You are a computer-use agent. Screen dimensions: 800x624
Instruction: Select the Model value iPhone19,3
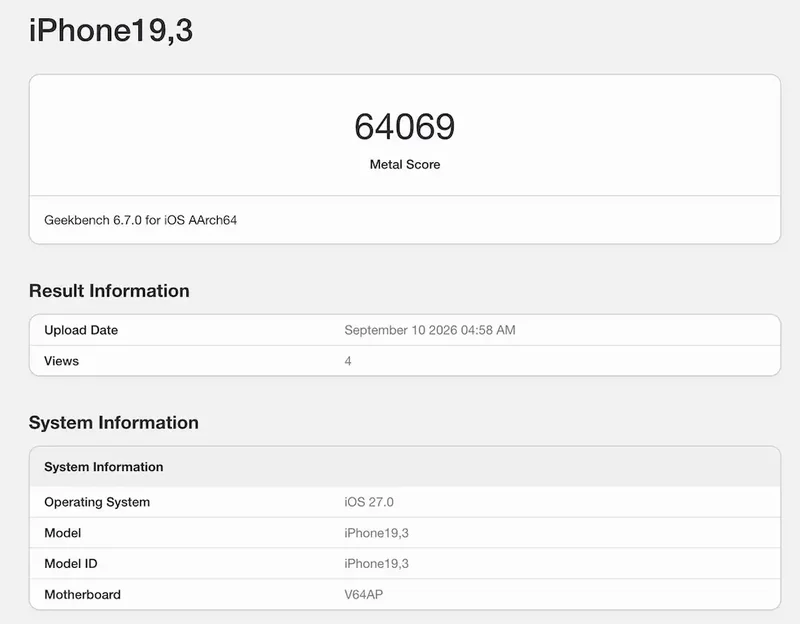point(377,533)
